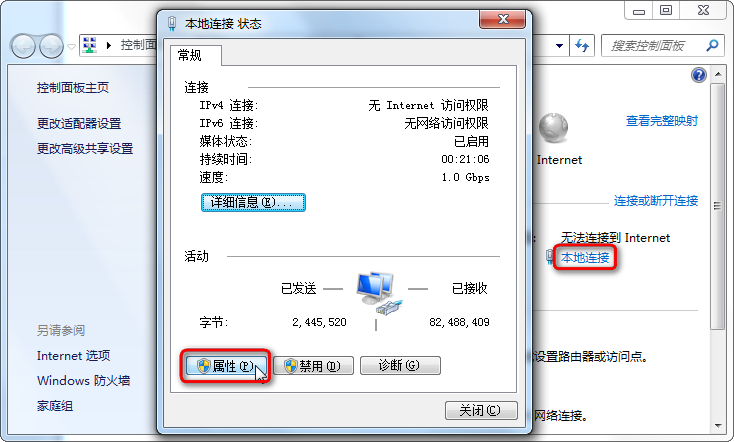Screen dimensions: 734x442
Task: Click the back navigation arrow
Action: [x=23, y=46]
